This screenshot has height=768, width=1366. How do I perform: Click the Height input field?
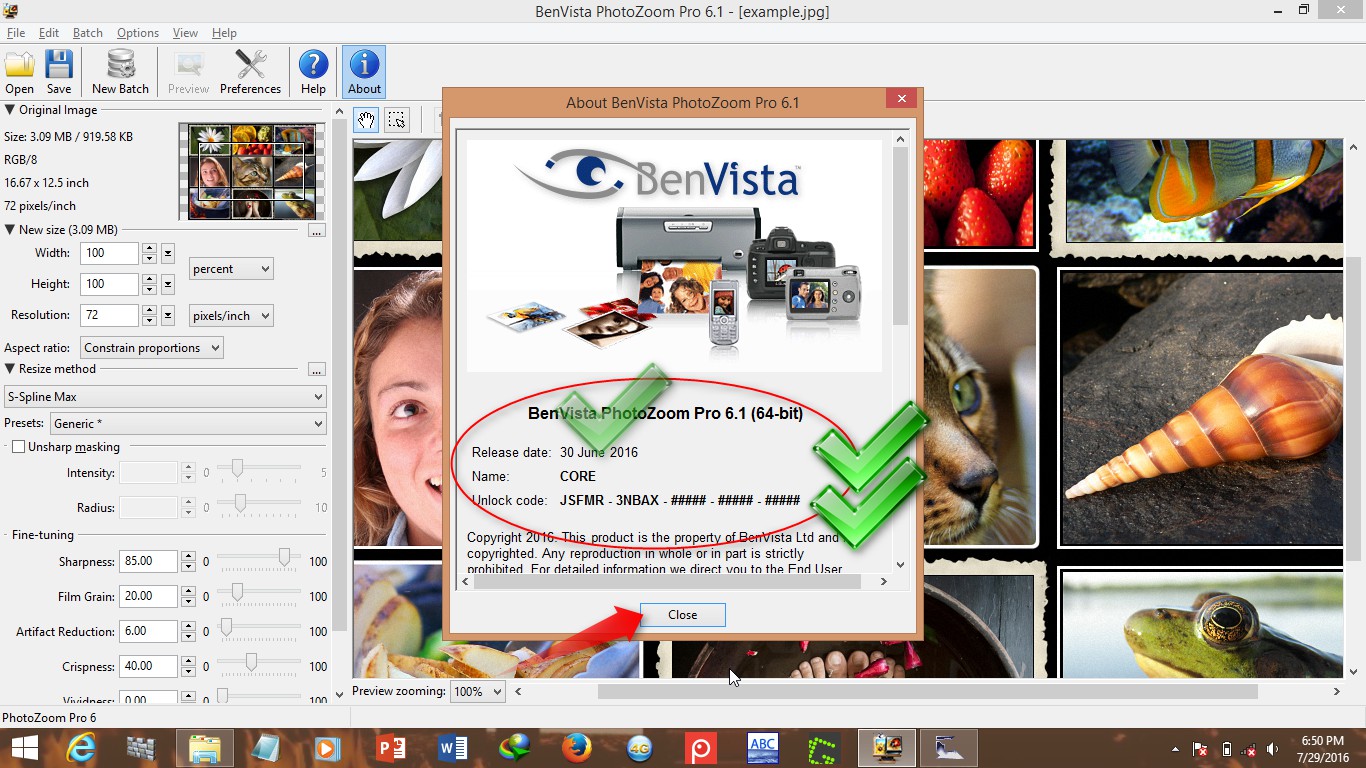(109, 284)
